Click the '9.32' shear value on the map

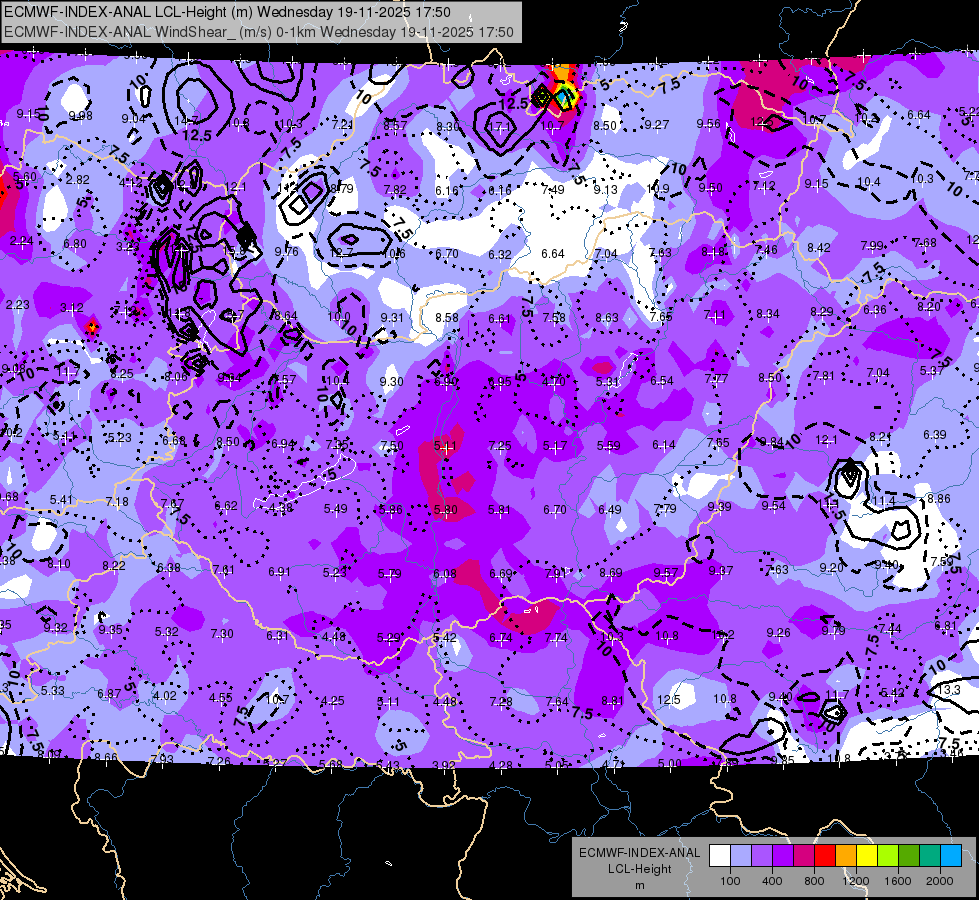click(56, 627)
